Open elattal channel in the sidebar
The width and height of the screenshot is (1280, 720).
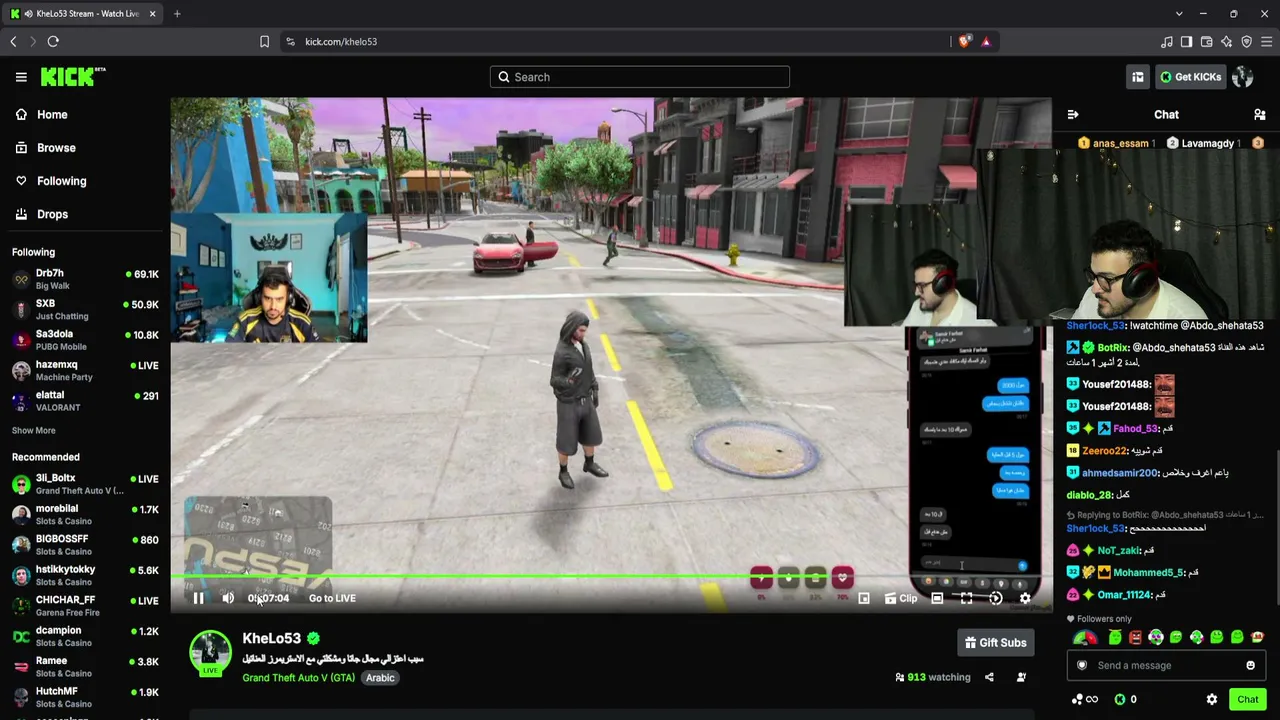pos(85,401)
